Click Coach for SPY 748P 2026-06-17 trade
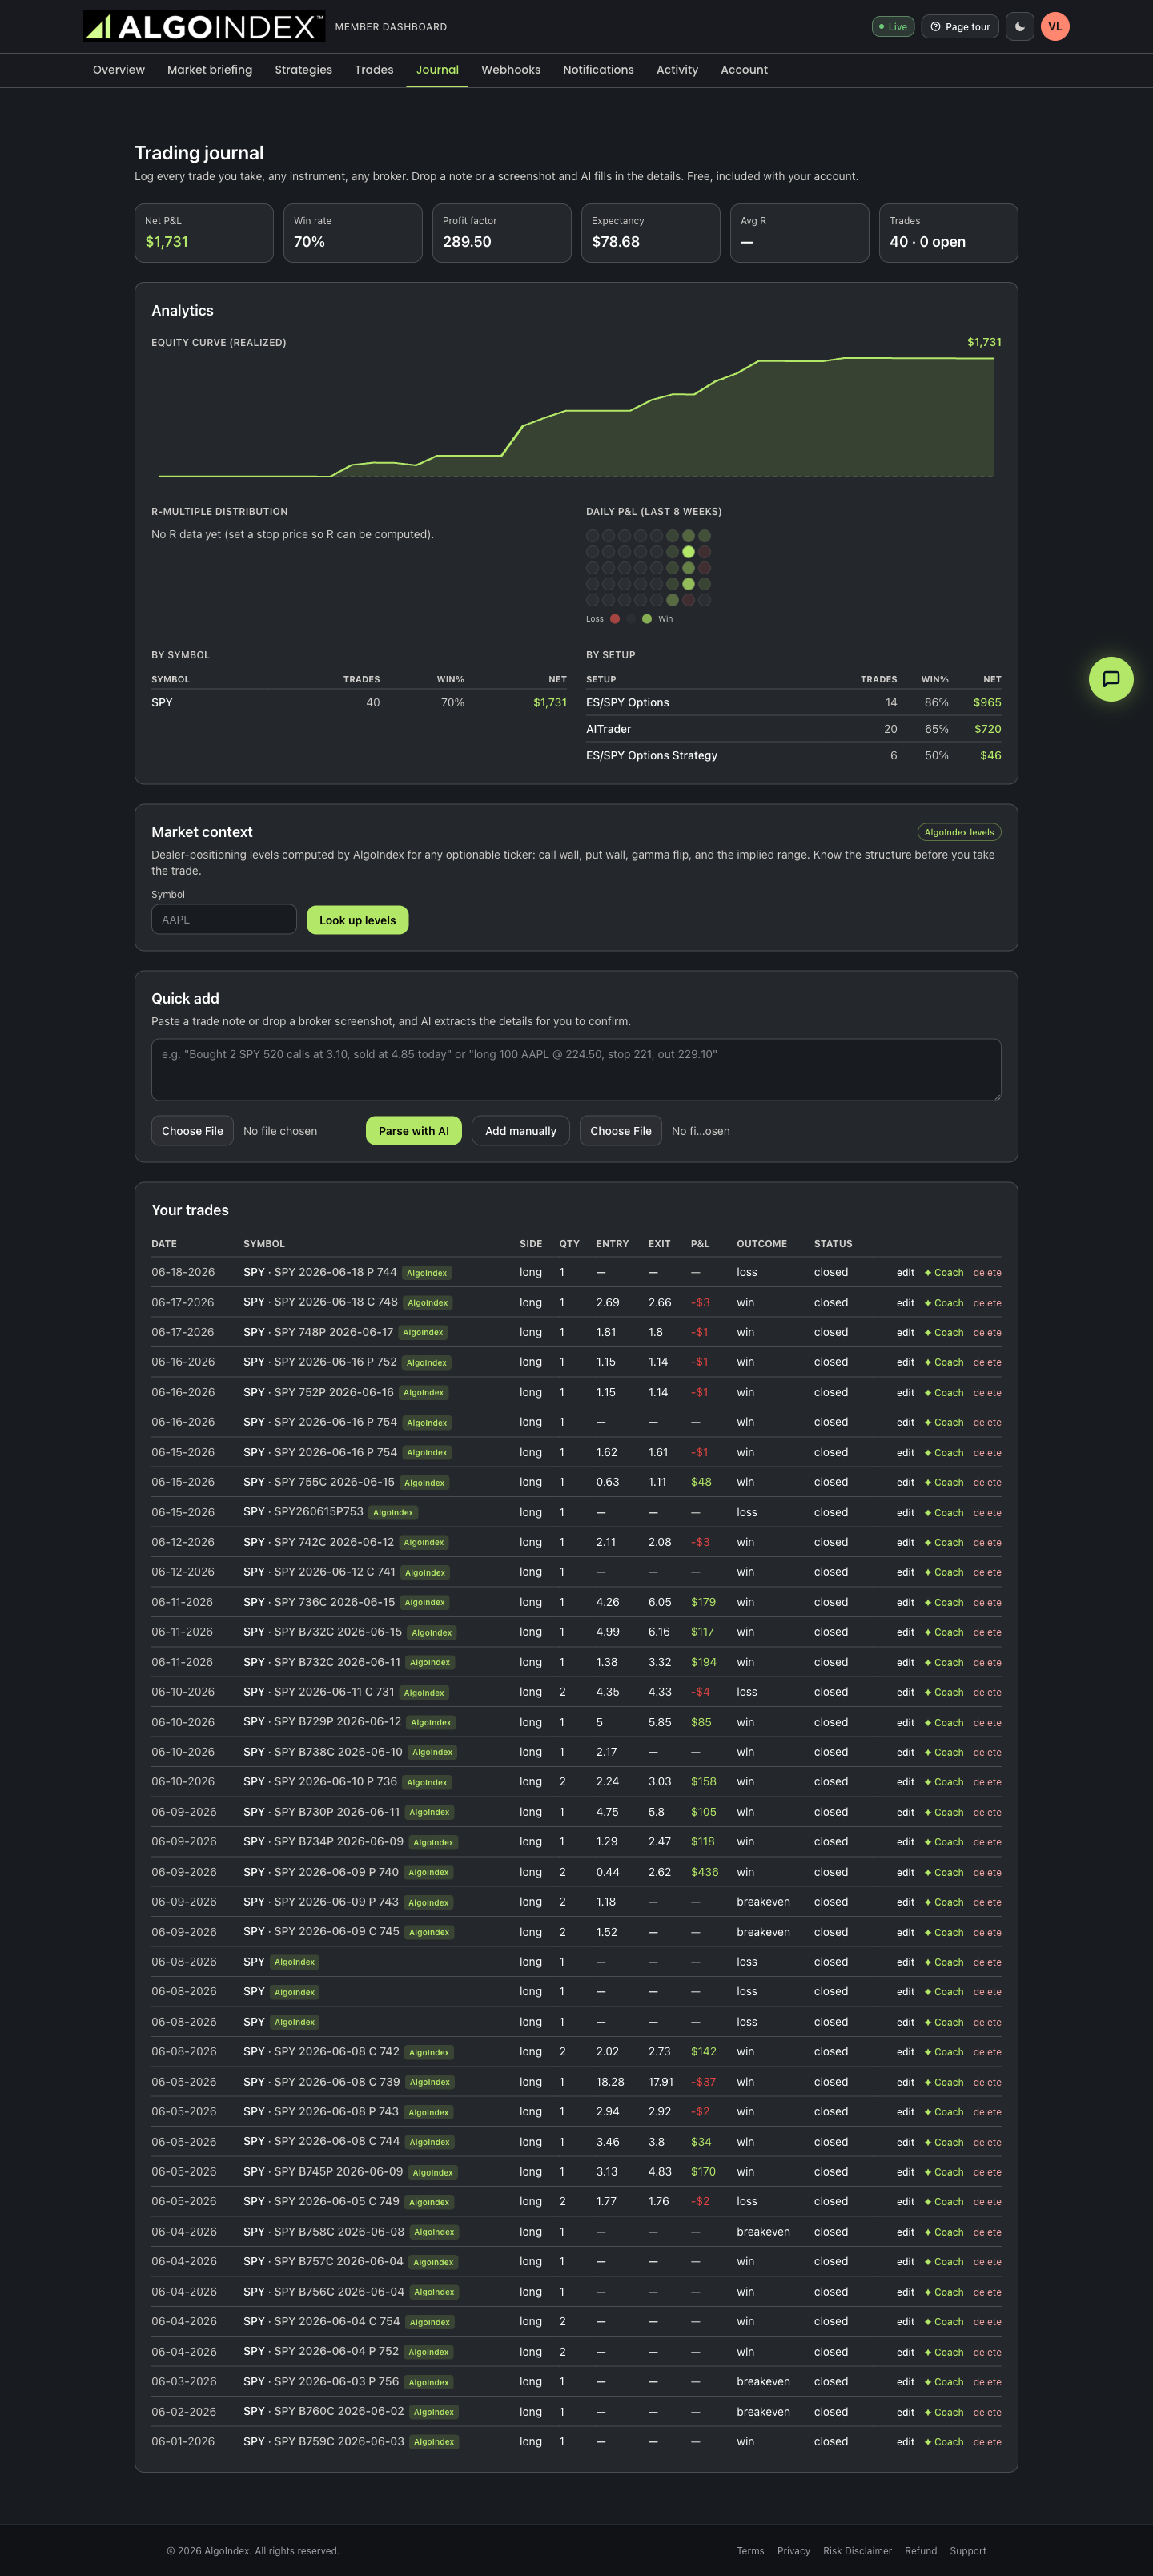This screenshot has height=2576, width=1153. click(x=944, y=1333)
